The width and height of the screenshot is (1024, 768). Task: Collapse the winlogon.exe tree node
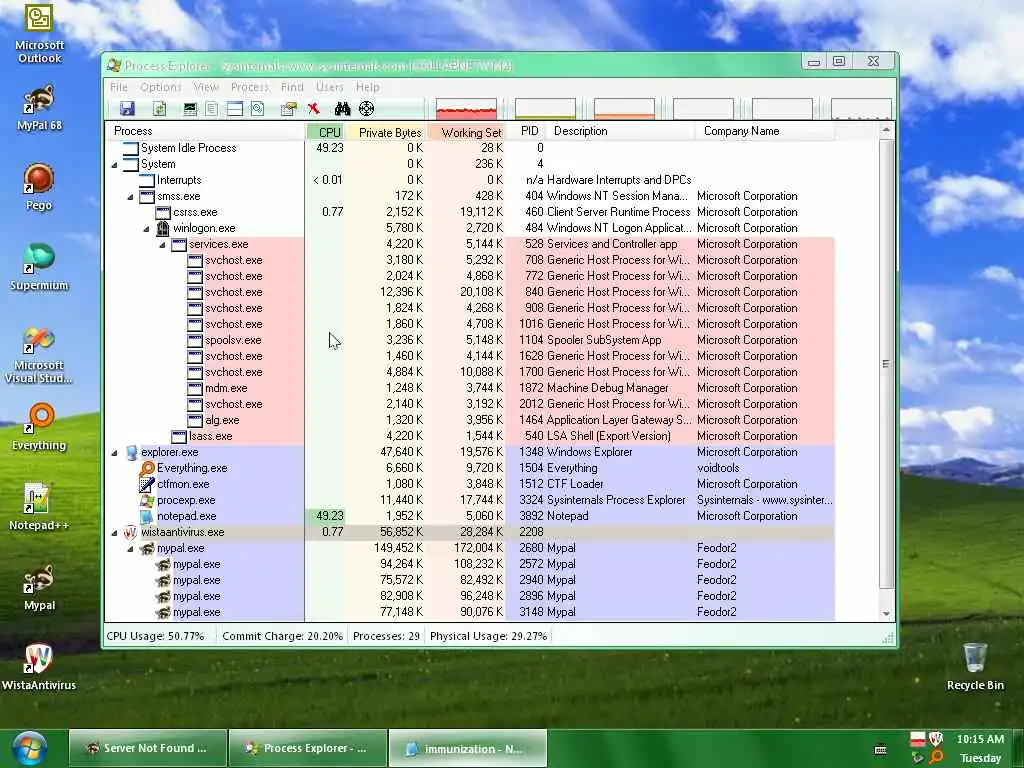click(x=146, y=229)
